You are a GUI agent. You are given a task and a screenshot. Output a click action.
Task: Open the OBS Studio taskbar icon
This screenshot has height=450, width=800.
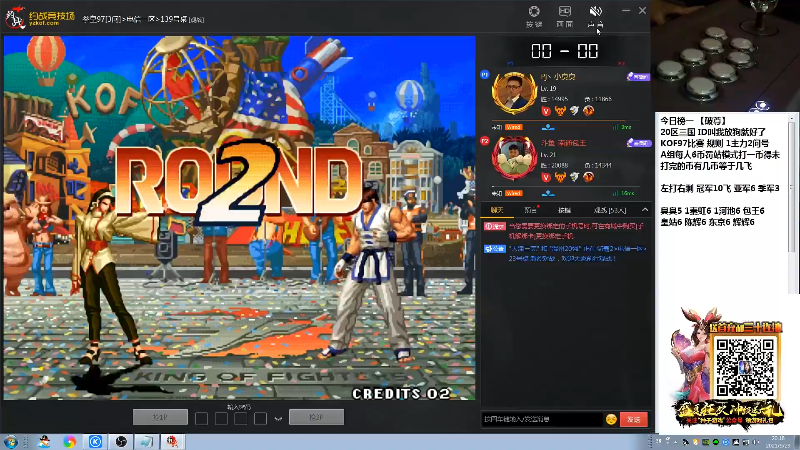[121, 441]
